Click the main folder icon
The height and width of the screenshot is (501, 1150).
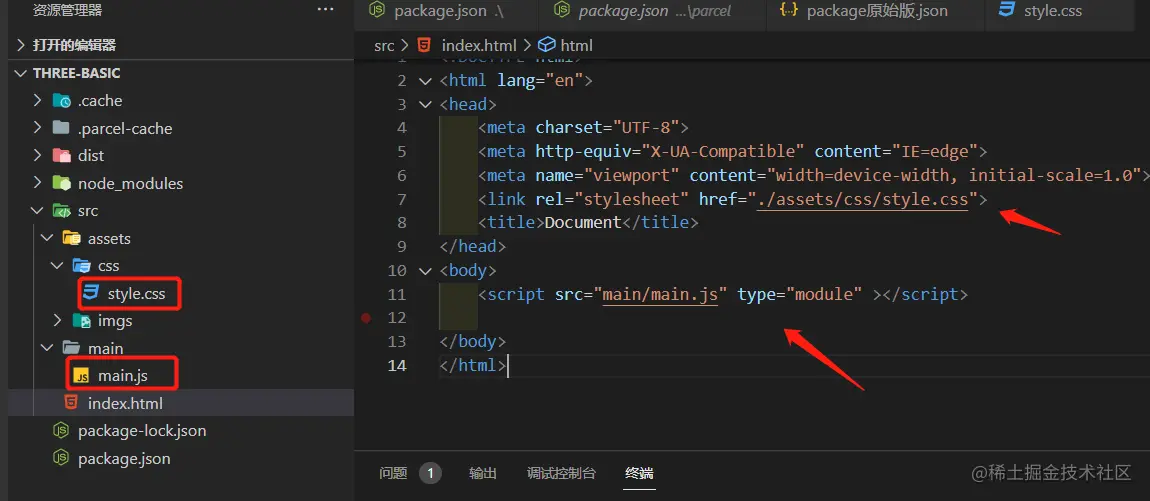click(x=72, y=348)
